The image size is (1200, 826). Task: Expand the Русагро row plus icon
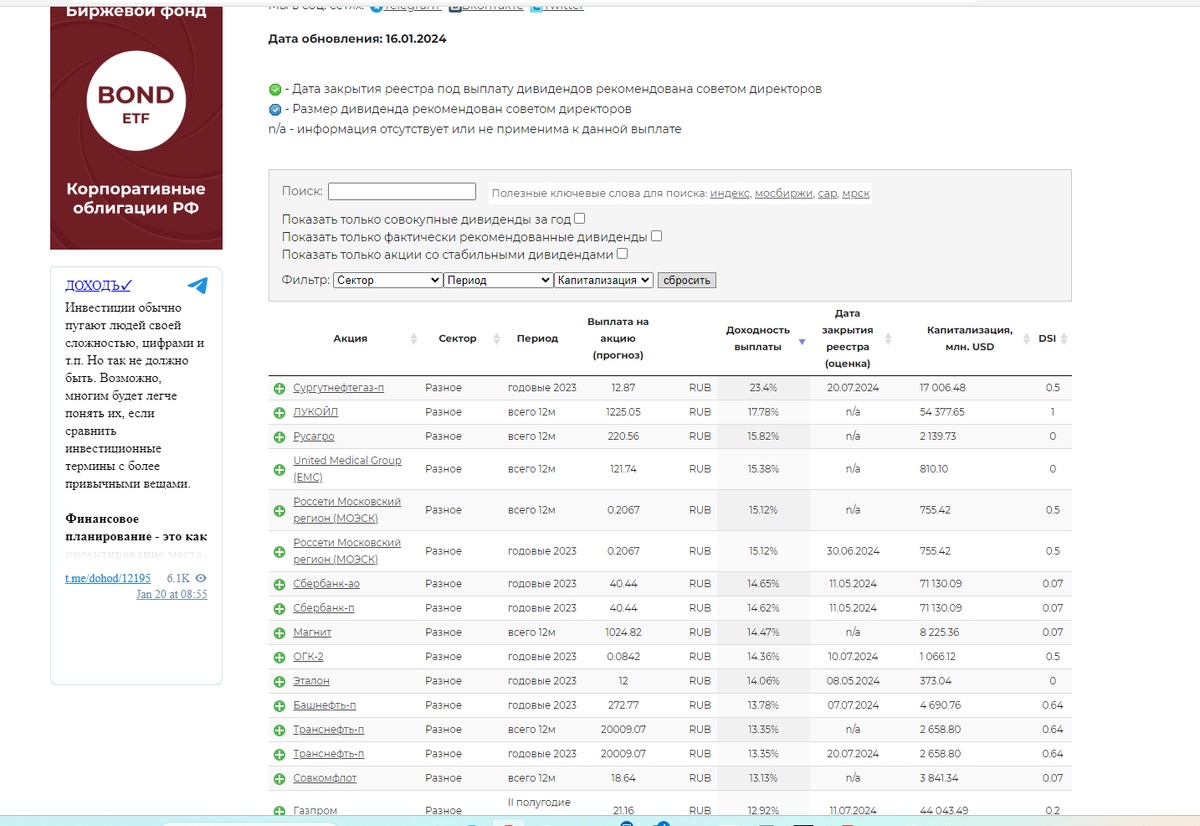tap(280, 437)
